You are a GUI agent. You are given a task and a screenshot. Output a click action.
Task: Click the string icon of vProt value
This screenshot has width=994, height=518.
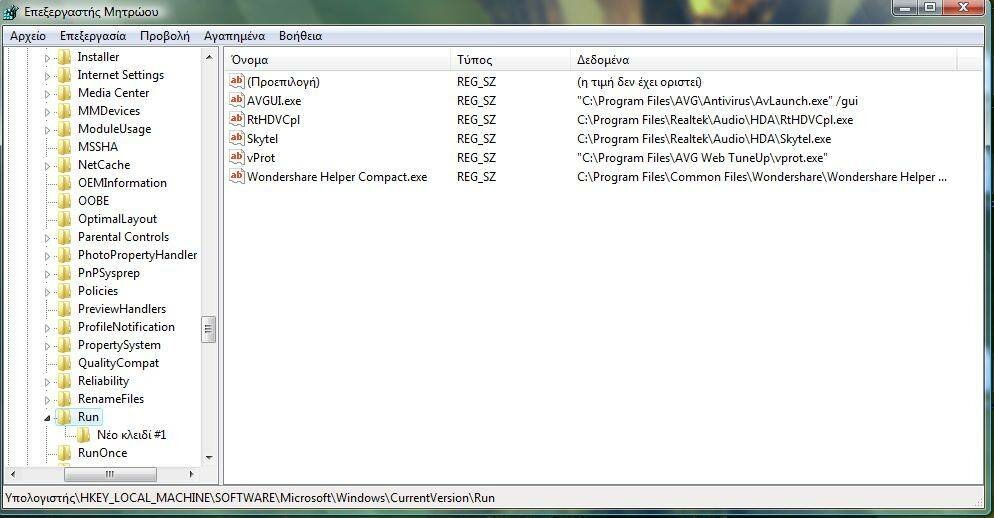(236, 157)
